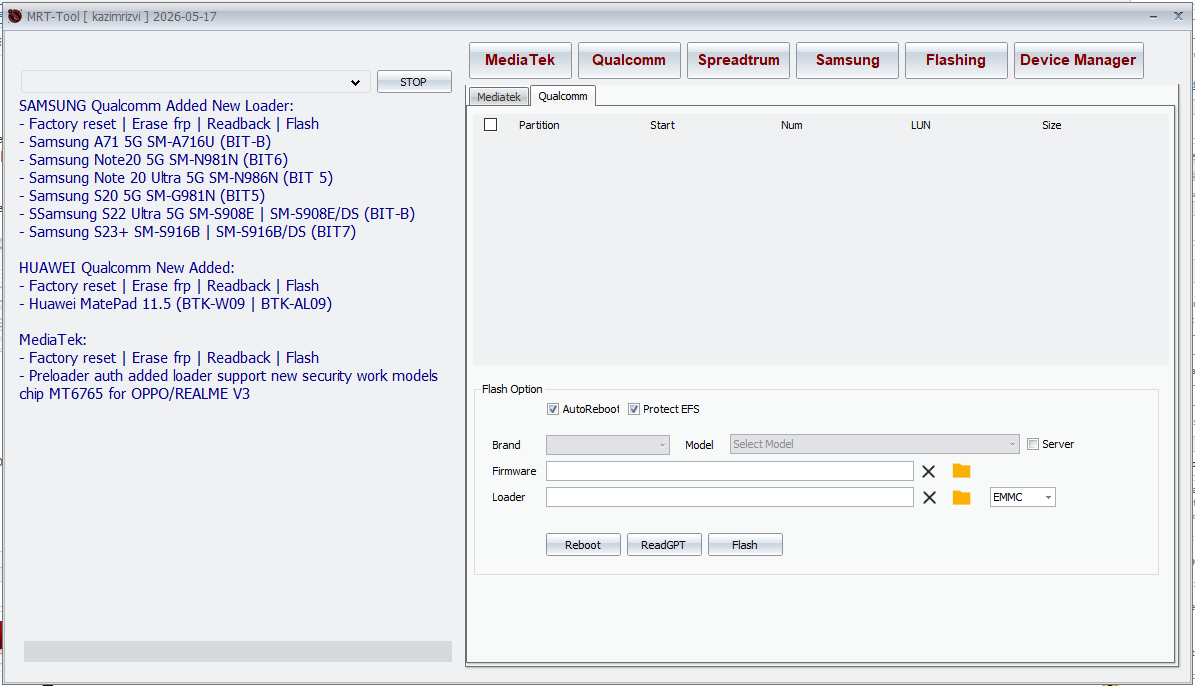1195x686 pixels.
Task: Click log line 'Preloader auth added loader support'
Action: pyautogui.click(x=147, y=376)
